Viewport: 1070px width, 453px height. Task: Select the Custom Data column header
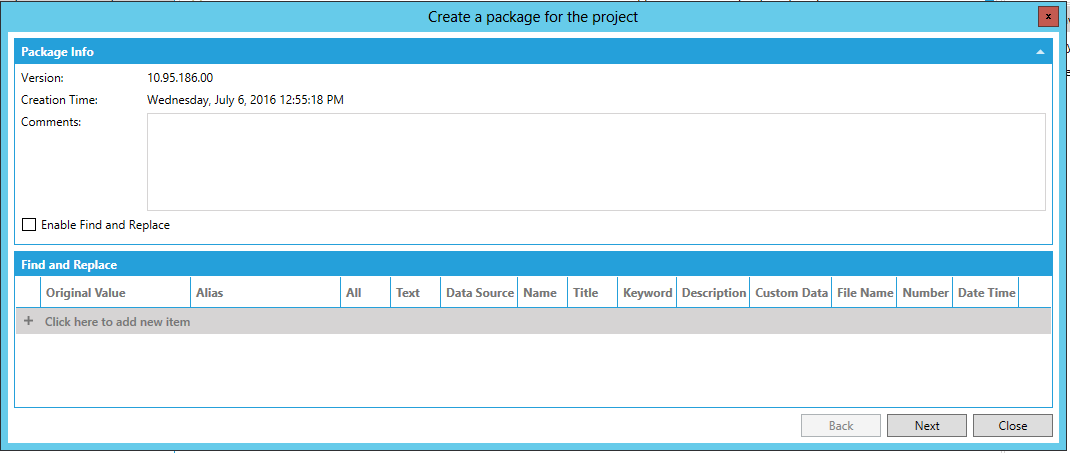click(791, 293)
